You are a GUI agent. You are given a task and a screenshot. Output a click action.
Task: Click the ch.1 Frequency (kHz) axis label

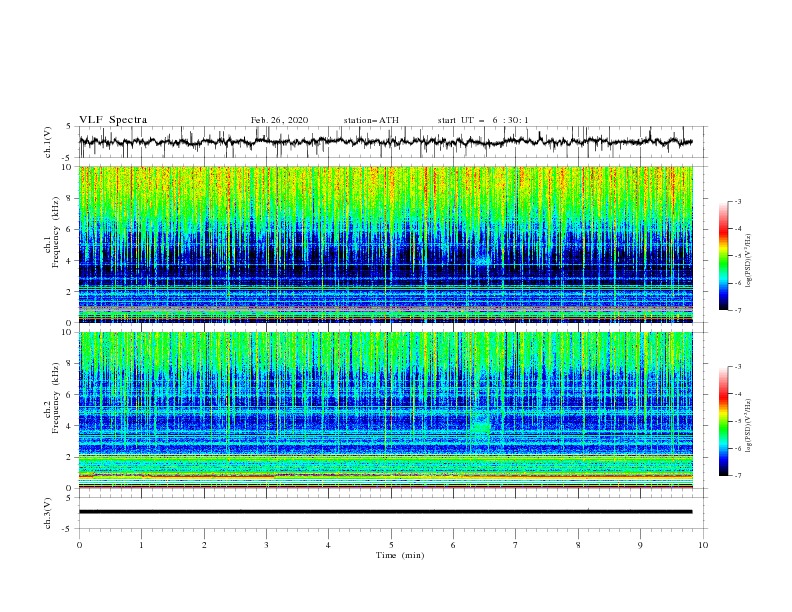click(52, 232)
